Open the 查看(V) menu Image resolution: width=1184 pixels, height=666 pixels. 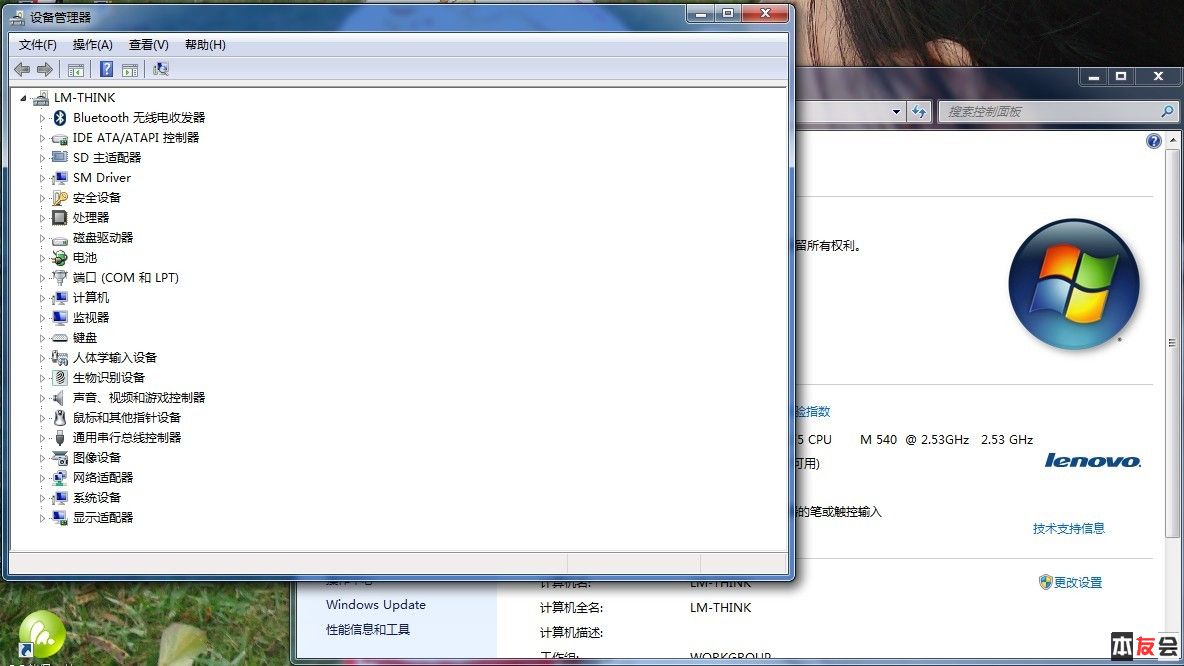click(148, 45)
